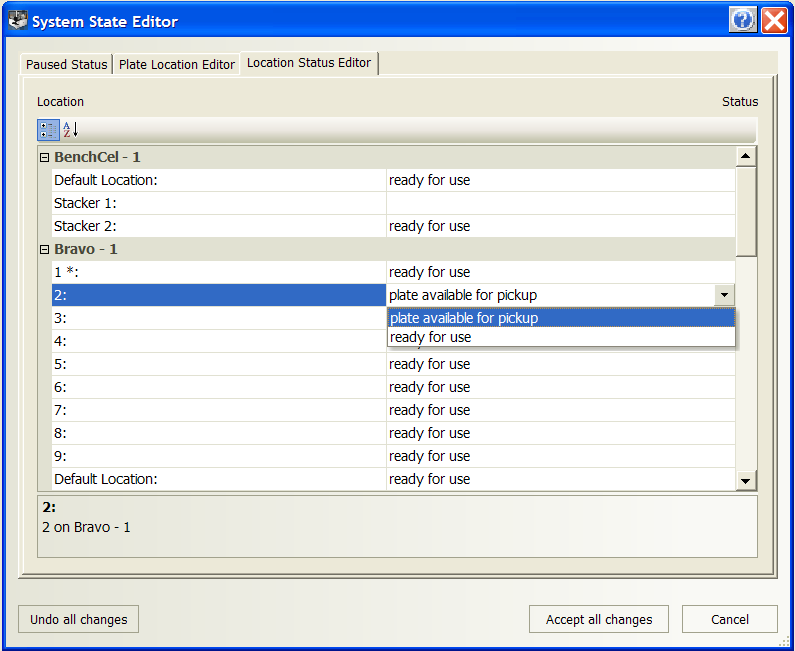Choose 'ready for use' from dropdown list

[560, 338]
